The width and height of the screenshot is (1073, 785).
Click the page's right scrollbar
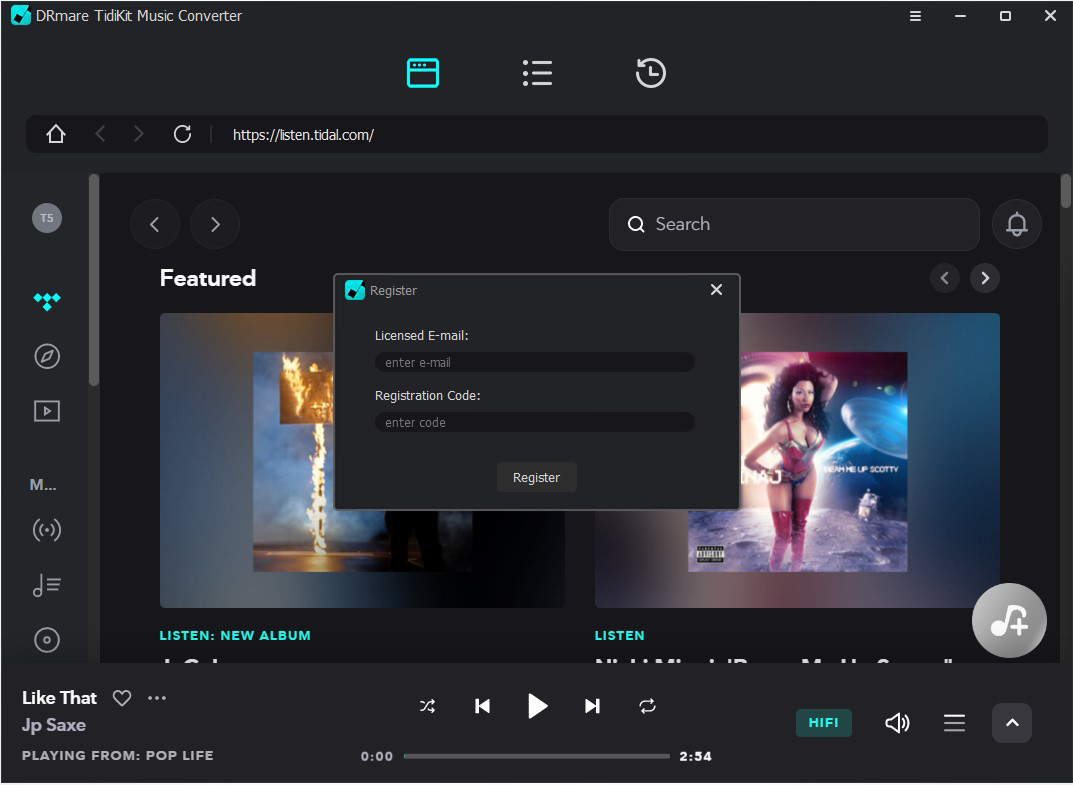1065,192
